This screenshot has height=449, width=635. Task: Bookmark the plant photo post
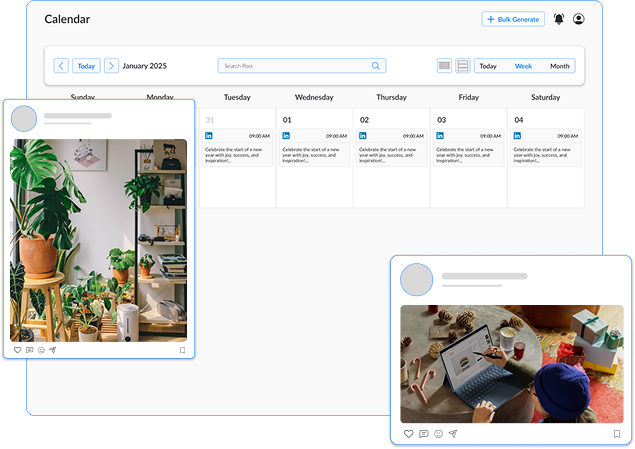(x=182, y=350)
